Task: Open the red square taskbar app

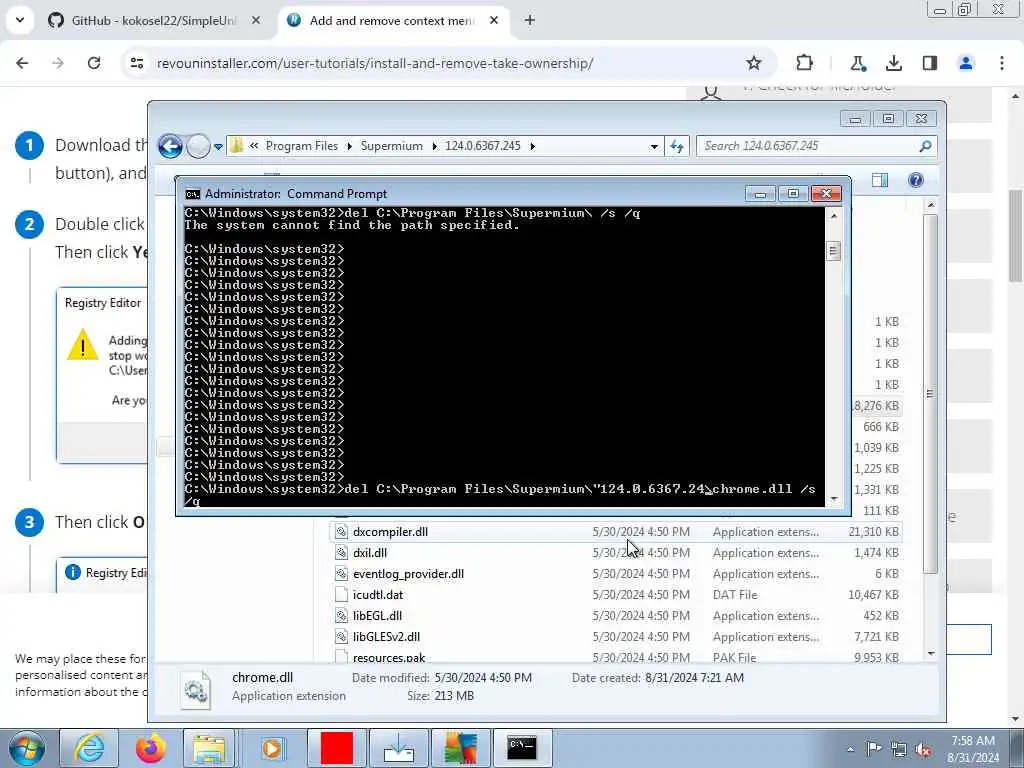Action: click(336, 748)
